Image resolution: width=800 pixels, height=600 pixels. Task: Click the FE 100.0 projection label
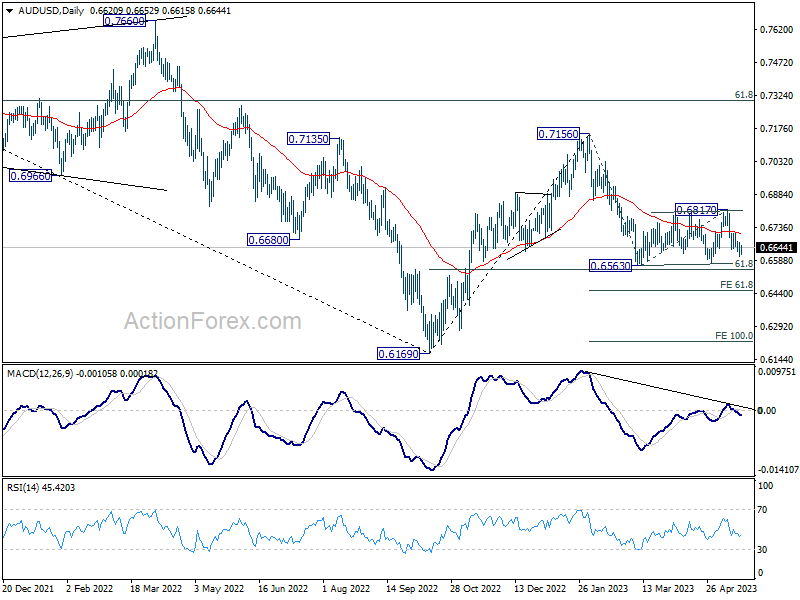734,336
